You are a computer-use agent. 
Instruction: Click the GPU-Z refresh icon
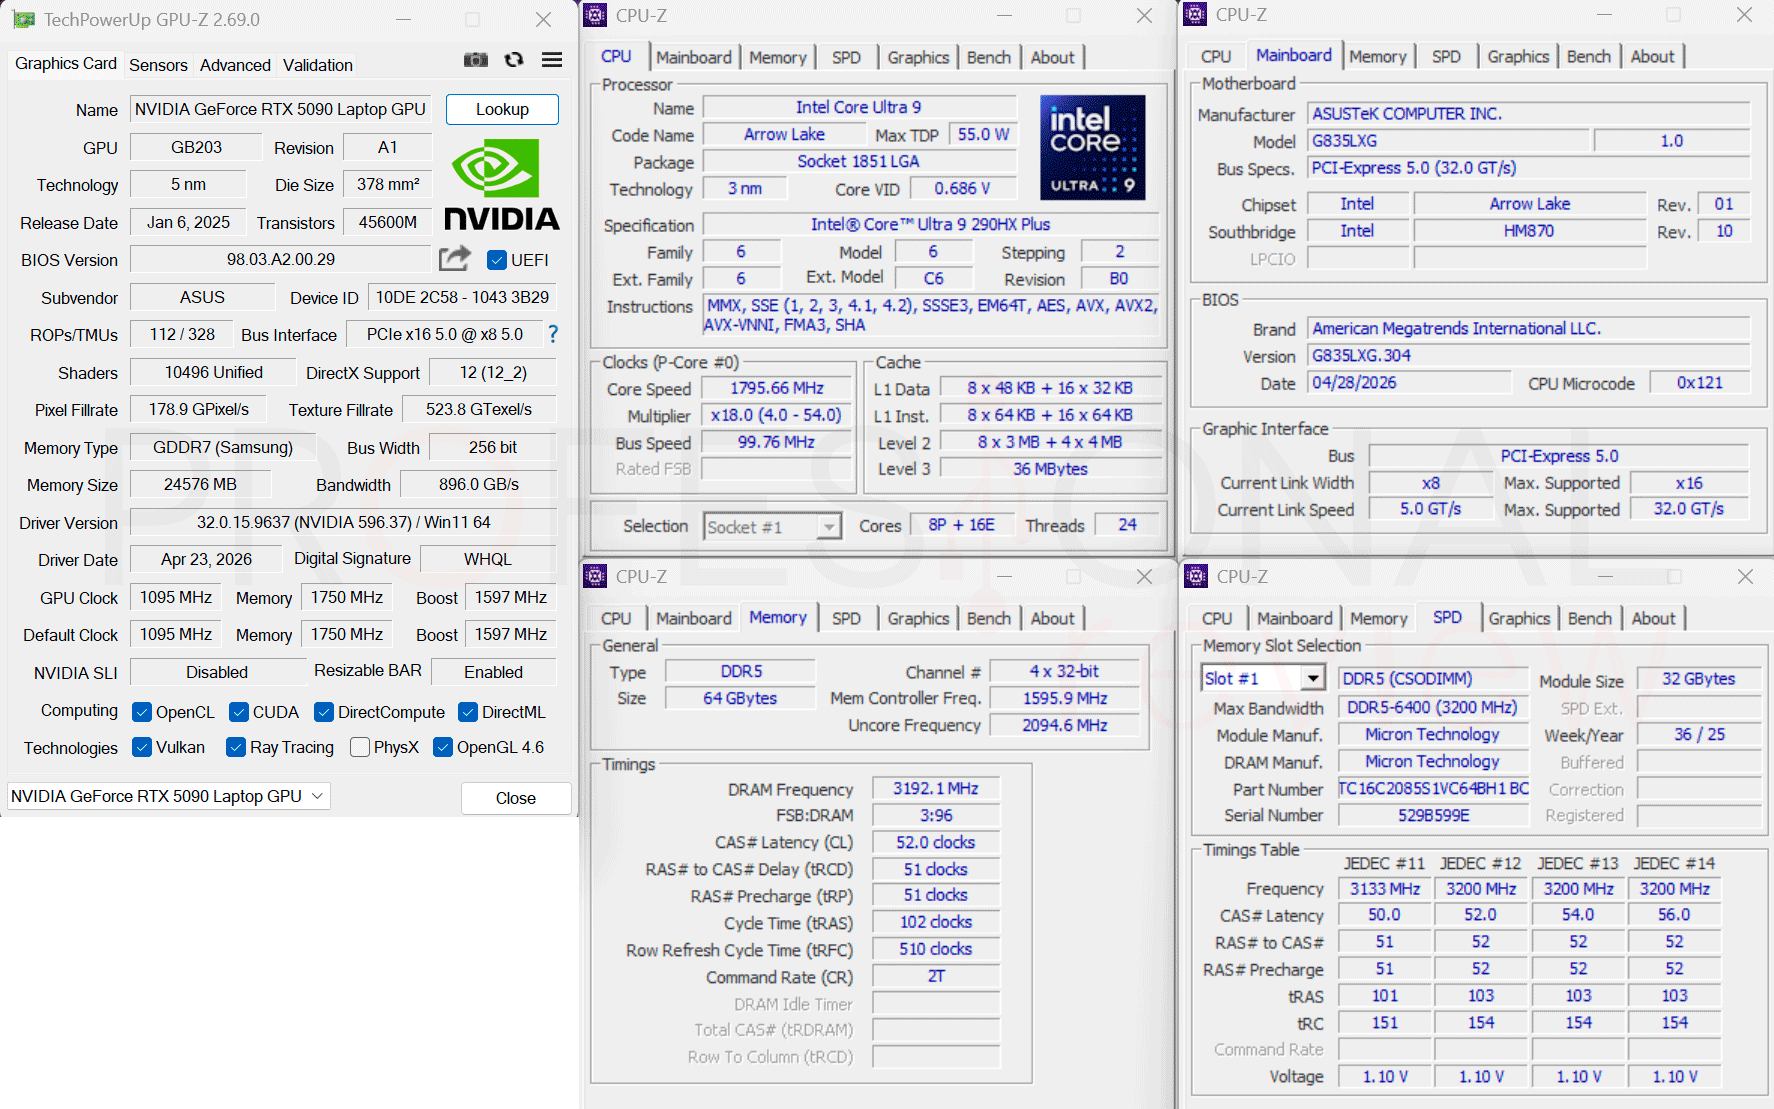click(x=514, y=60)
